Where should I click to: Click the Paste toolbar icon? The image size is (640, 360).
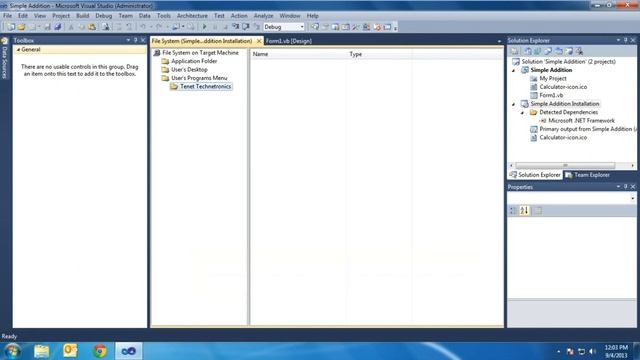91,27
